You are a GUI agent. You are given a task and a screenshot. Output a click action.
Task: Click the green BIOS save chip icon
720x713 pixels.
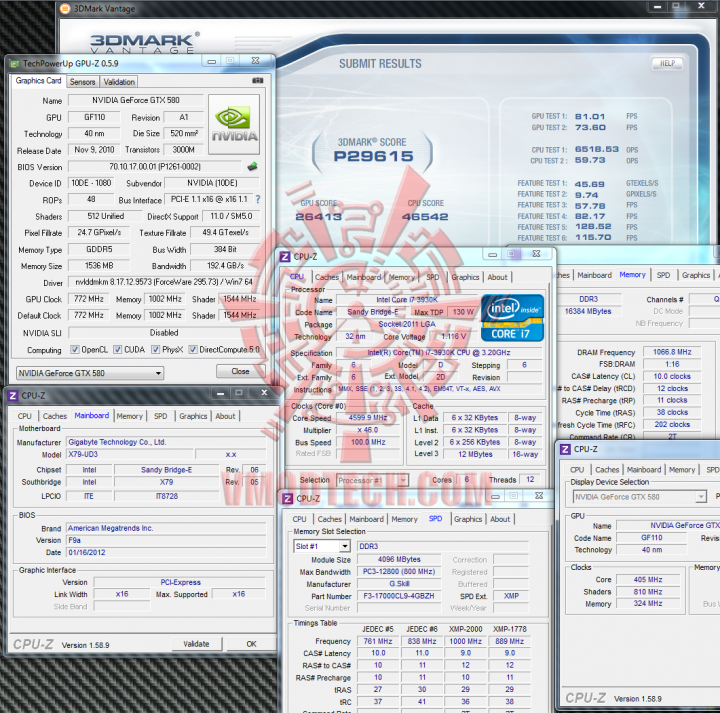click(252, 166)
